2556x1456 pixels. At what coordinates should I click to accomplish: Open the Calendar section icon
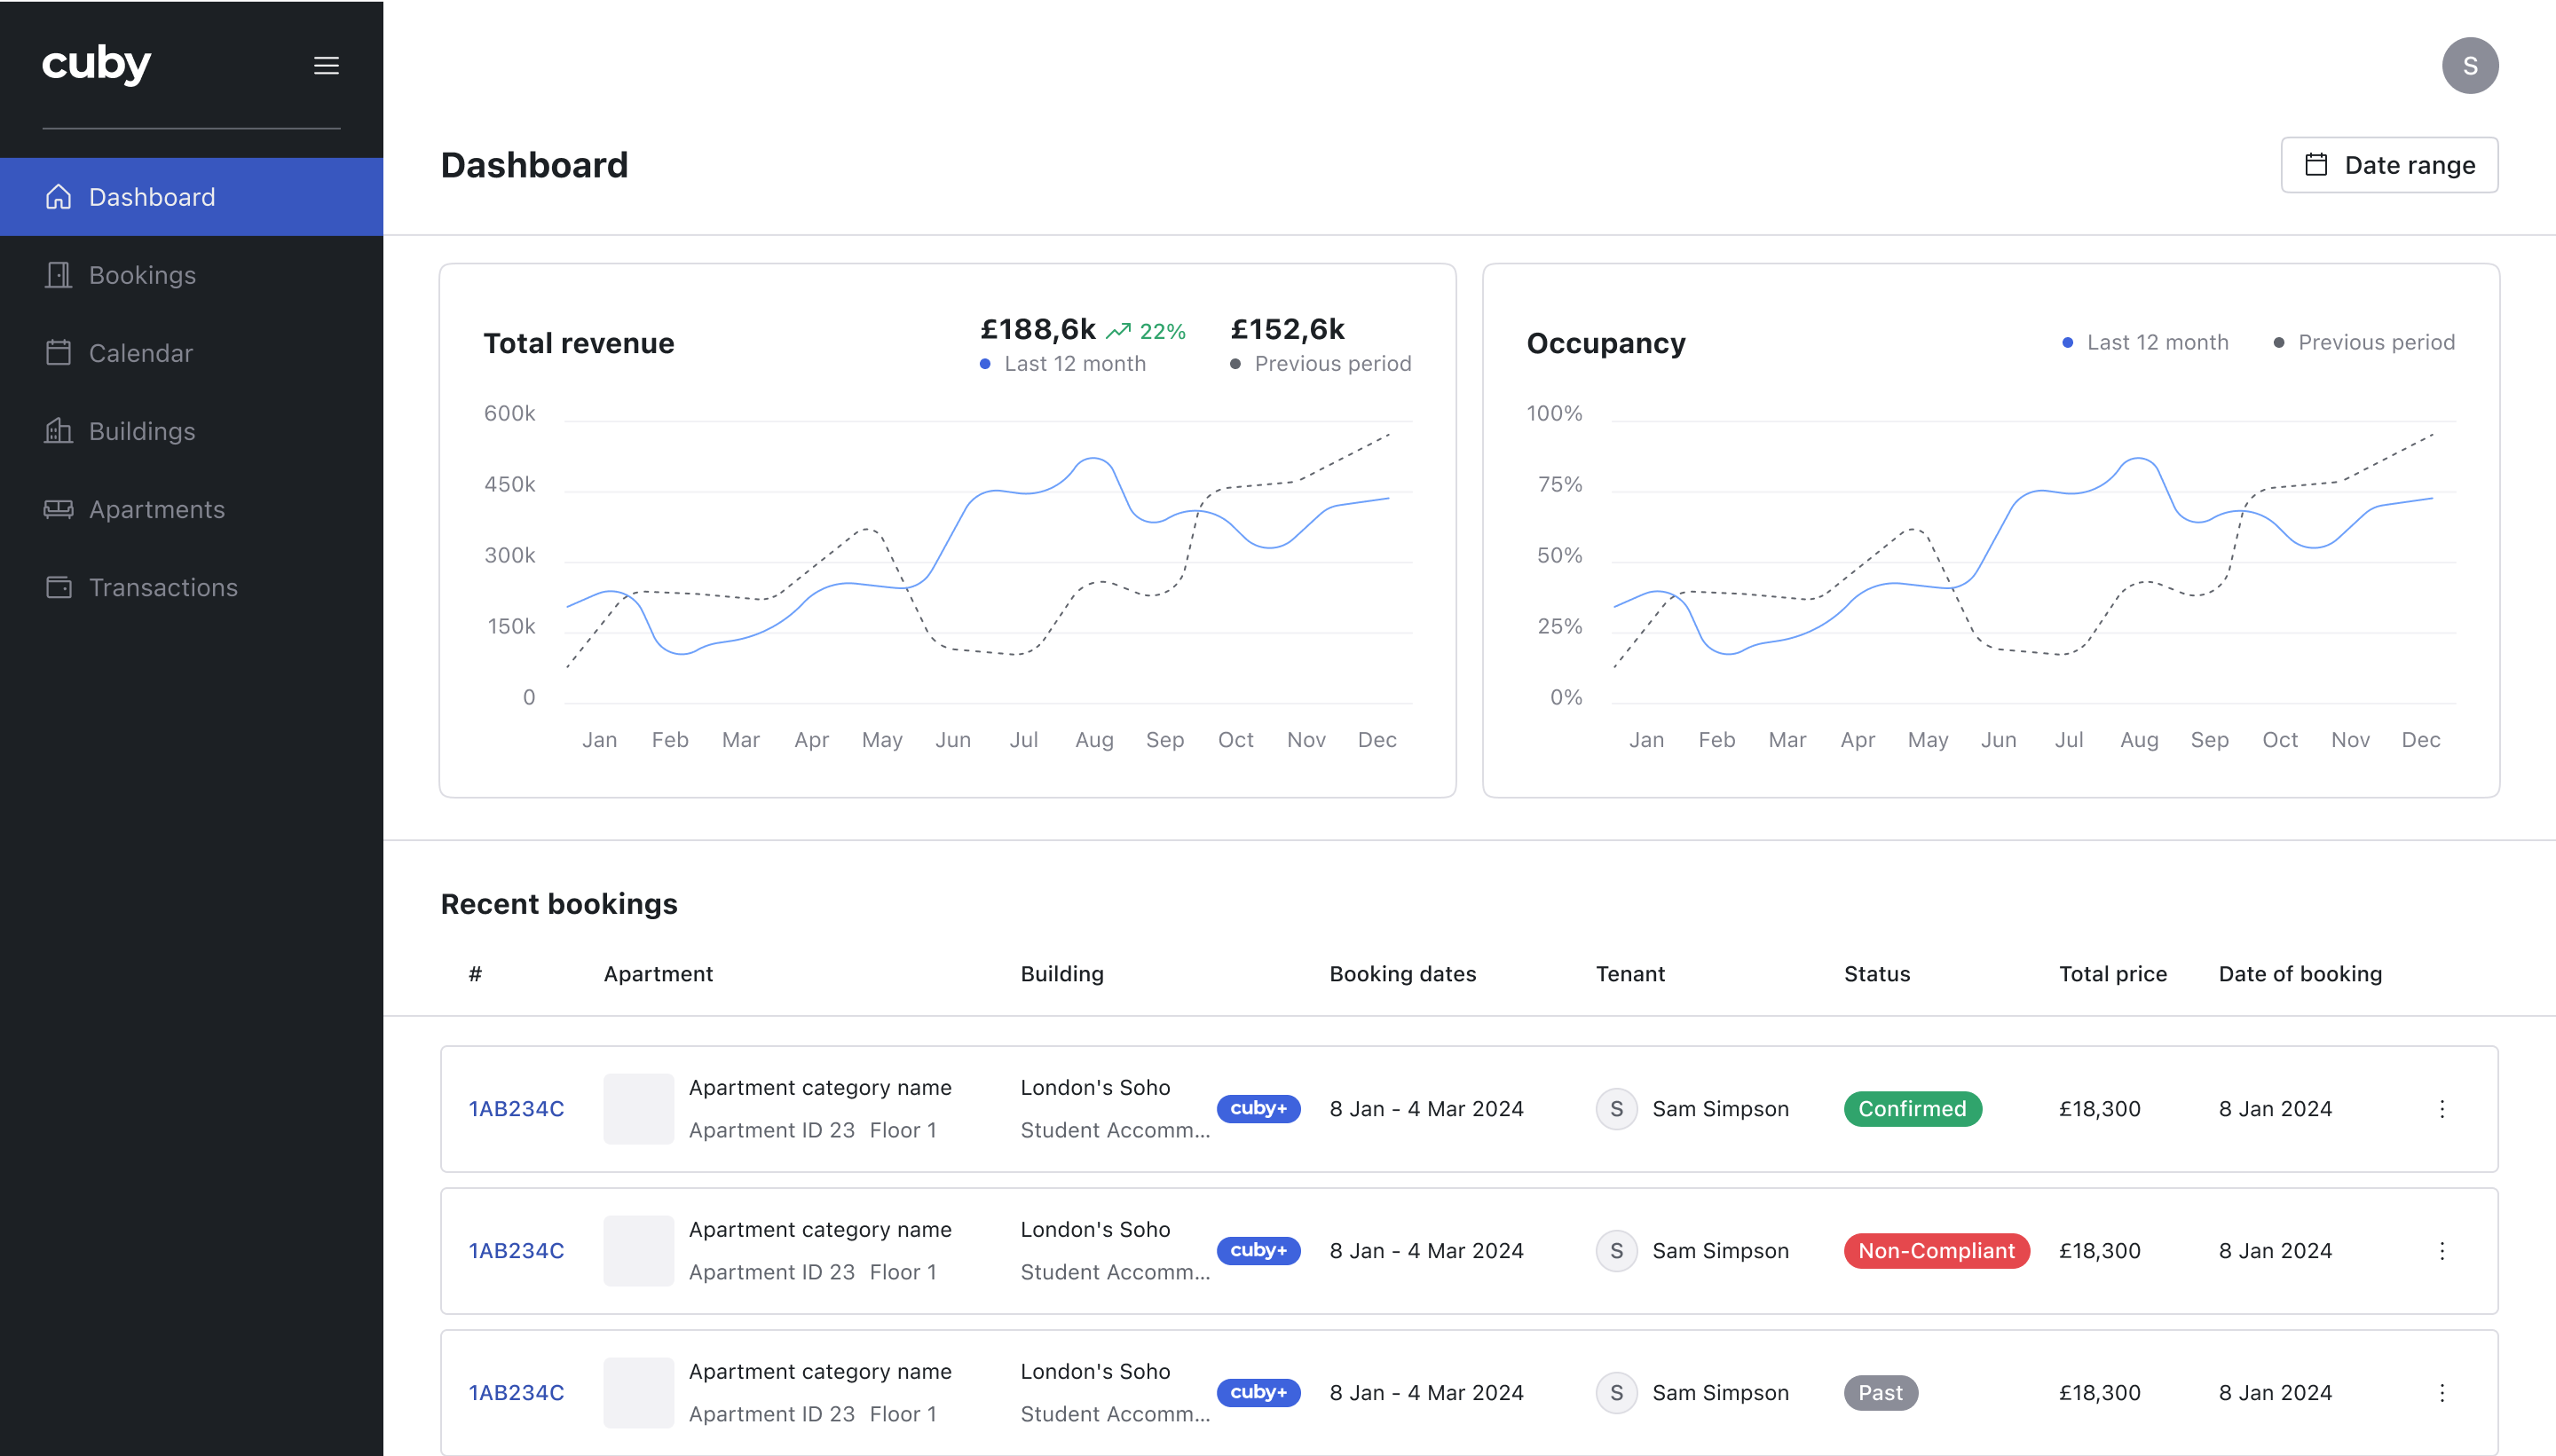(x=58, y=352)
